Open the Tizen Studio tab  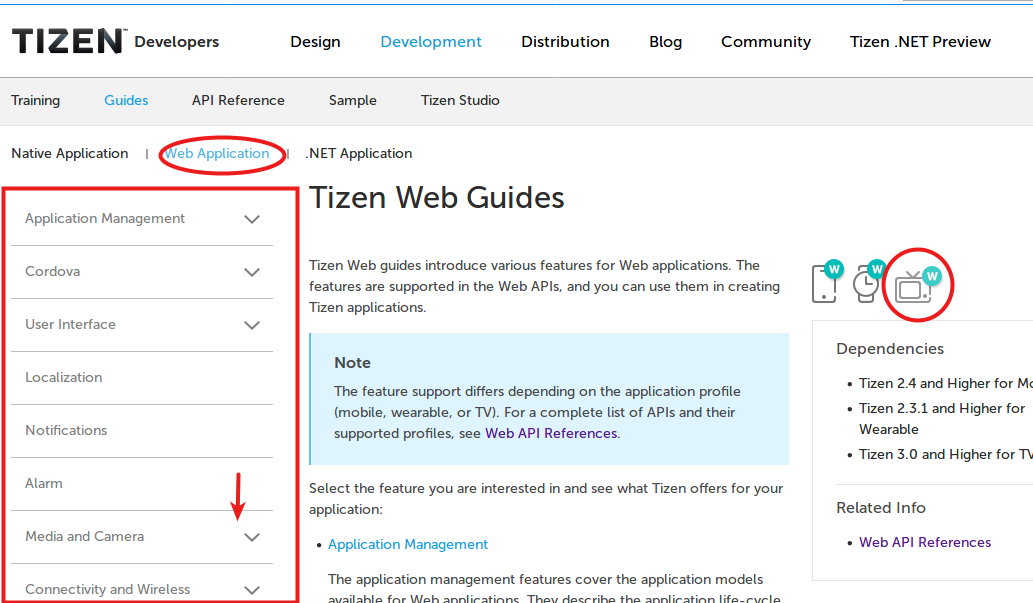460,100
